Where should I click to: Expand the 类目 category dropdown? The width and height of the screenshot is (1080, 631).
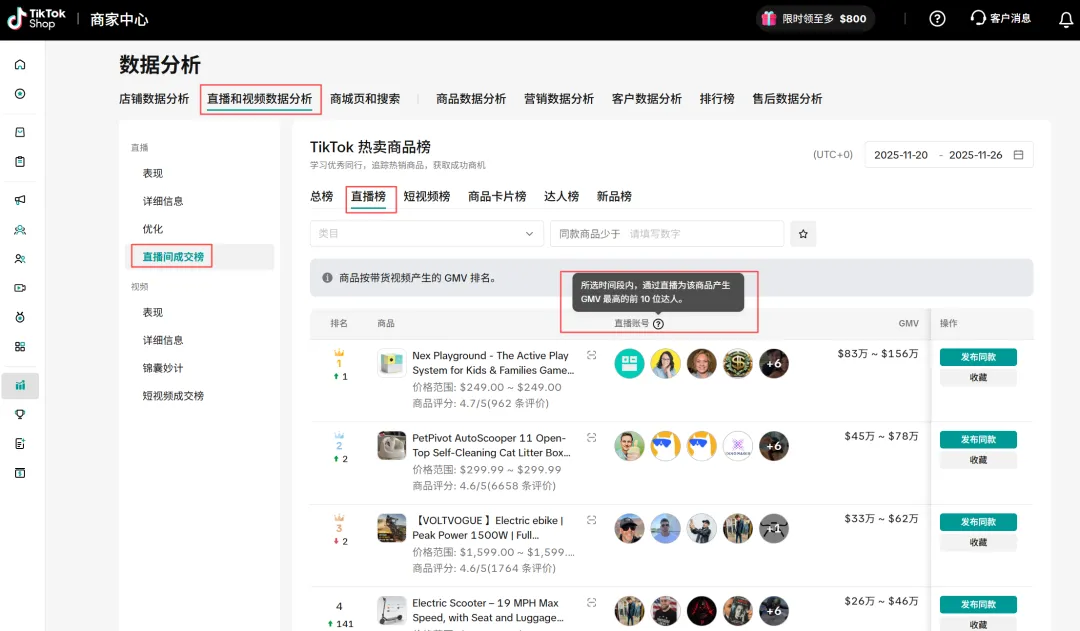click(426, 234)
